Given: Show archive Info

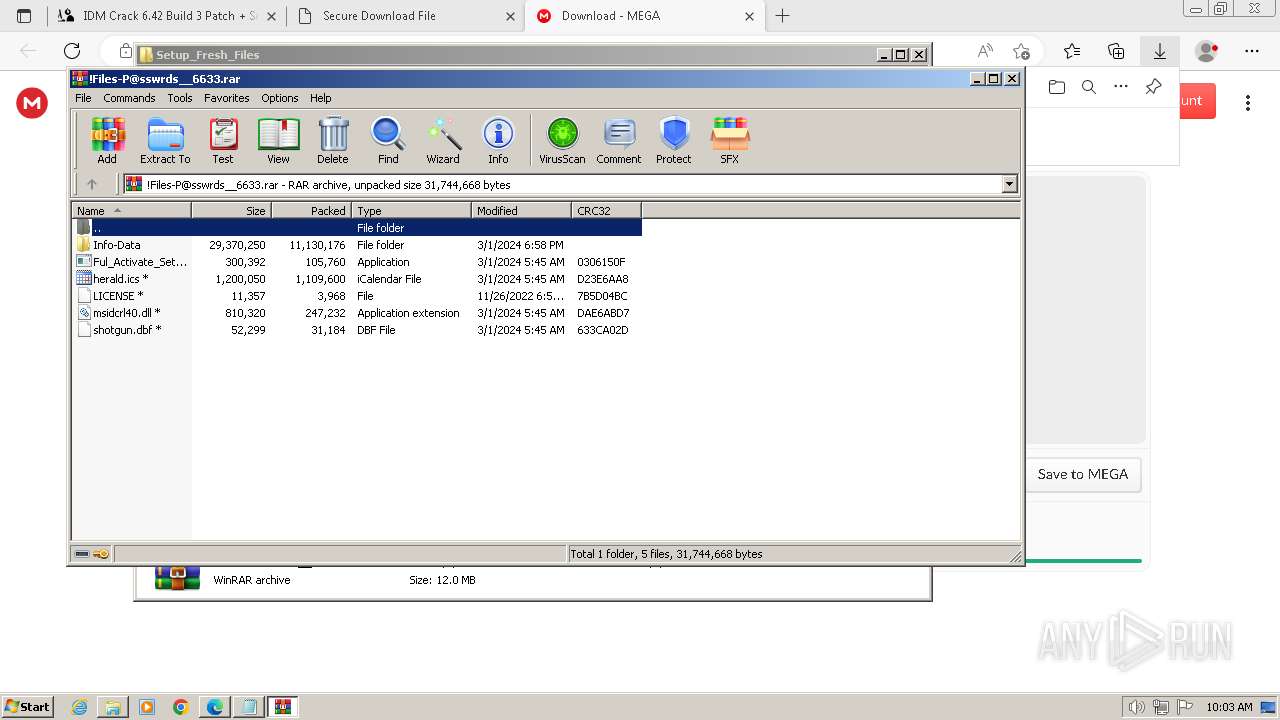Looking at the screenshot, I should pos(498,140).
